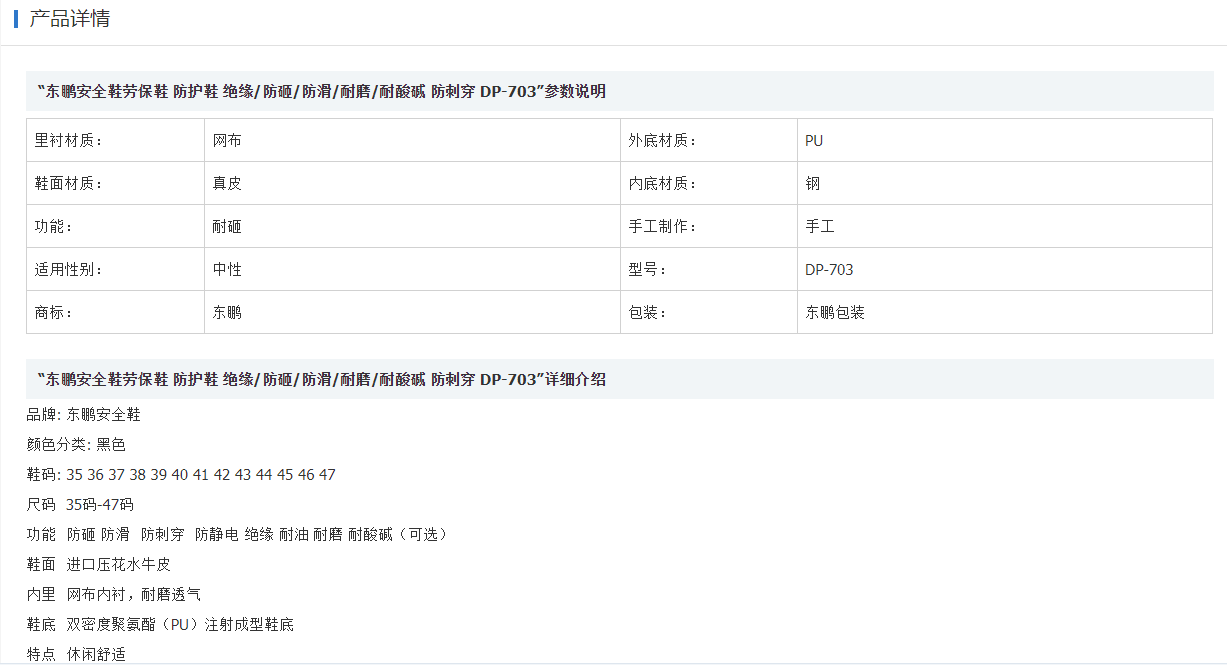Click the 外底材质 label cell
1227x665 pixels.
point(709,141)
